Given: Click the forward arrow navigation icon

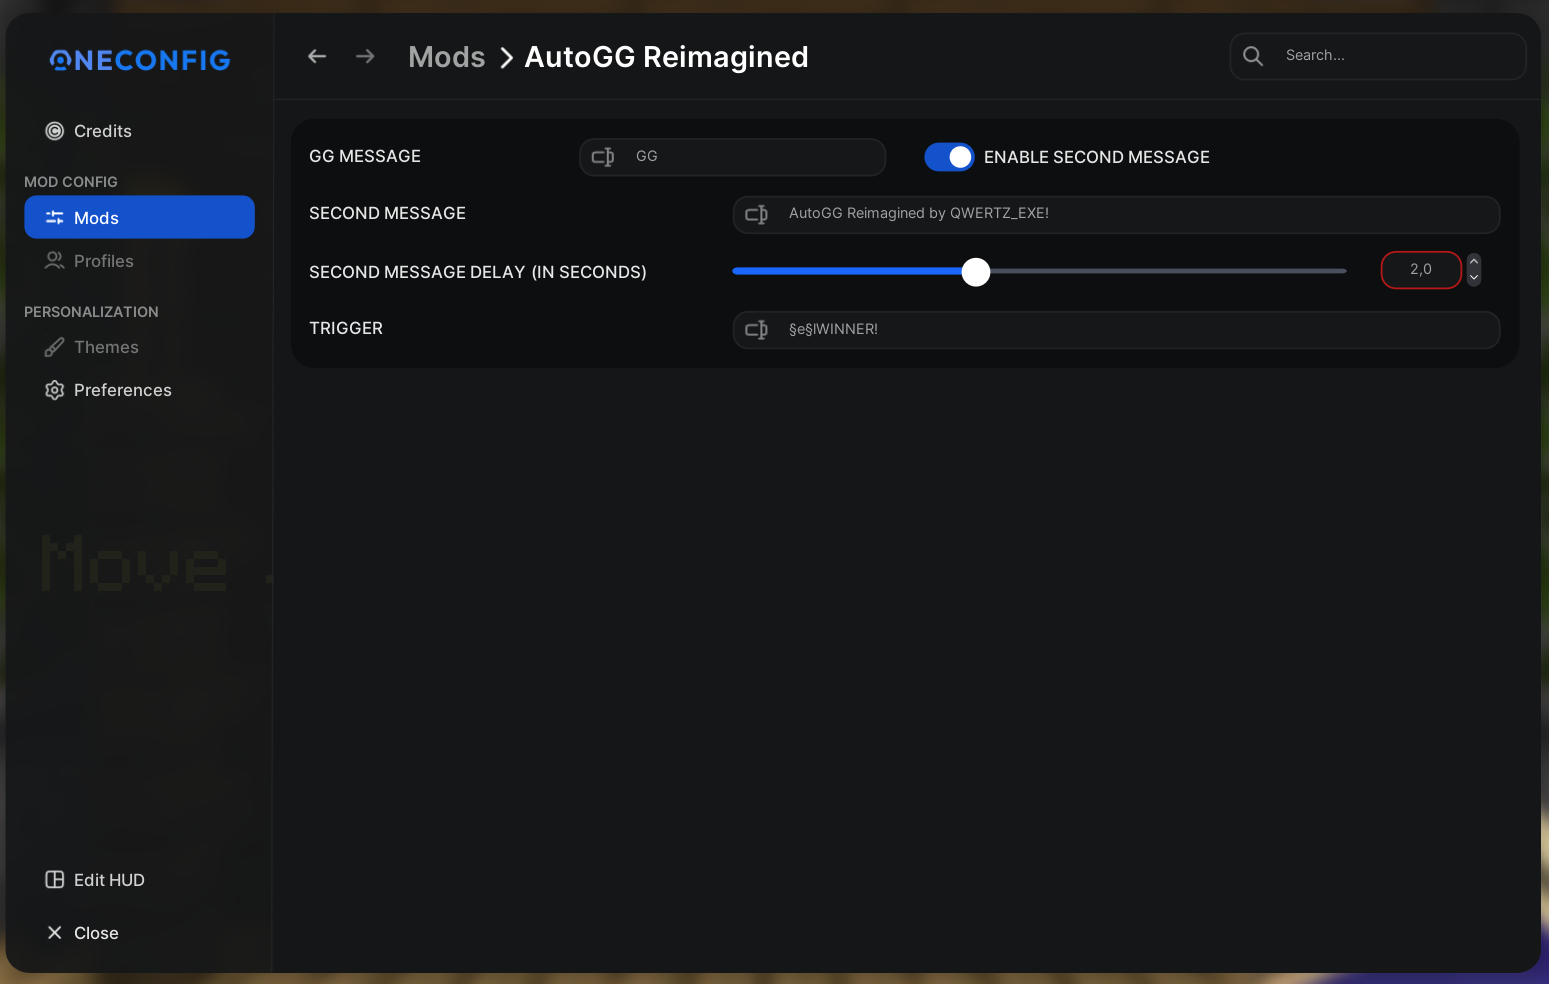Looking at the screenshot, I should 365,57.
